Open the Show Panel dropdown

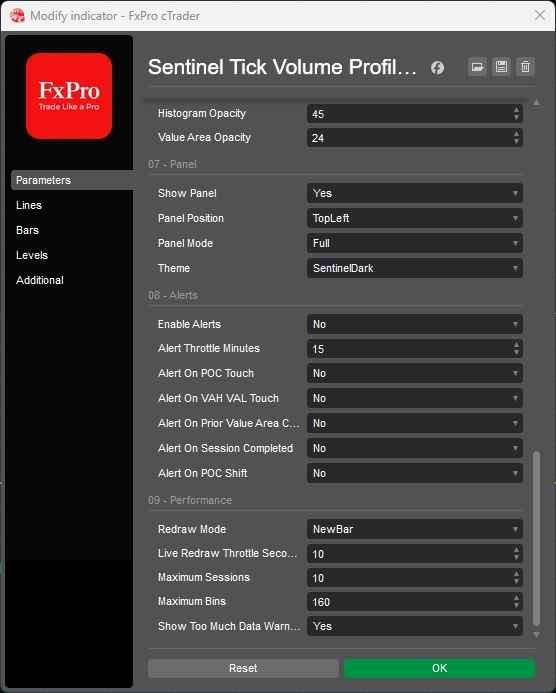click(415, 193)
